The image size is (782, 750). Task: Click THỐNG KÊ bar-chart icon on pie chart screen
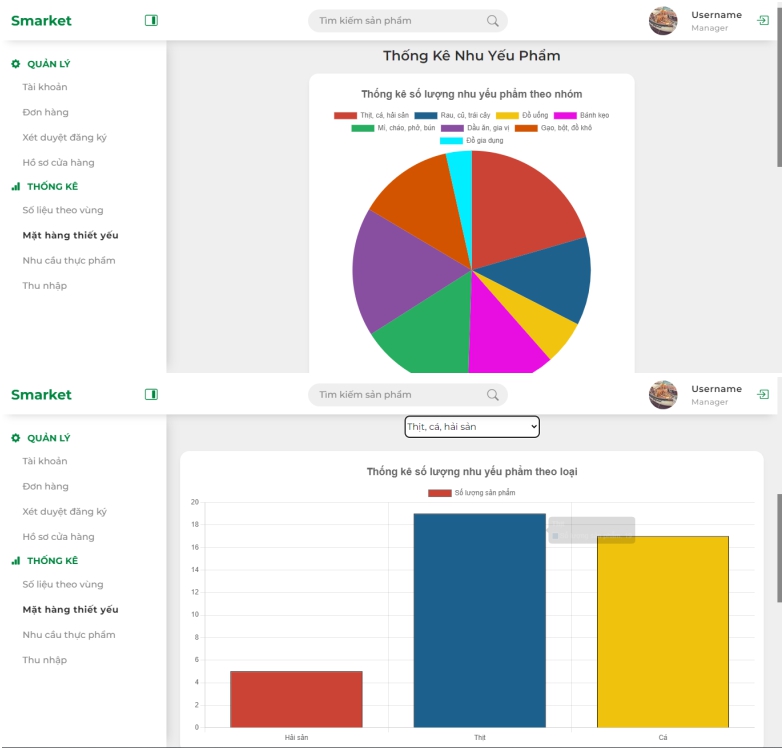(x=15, y=187)
